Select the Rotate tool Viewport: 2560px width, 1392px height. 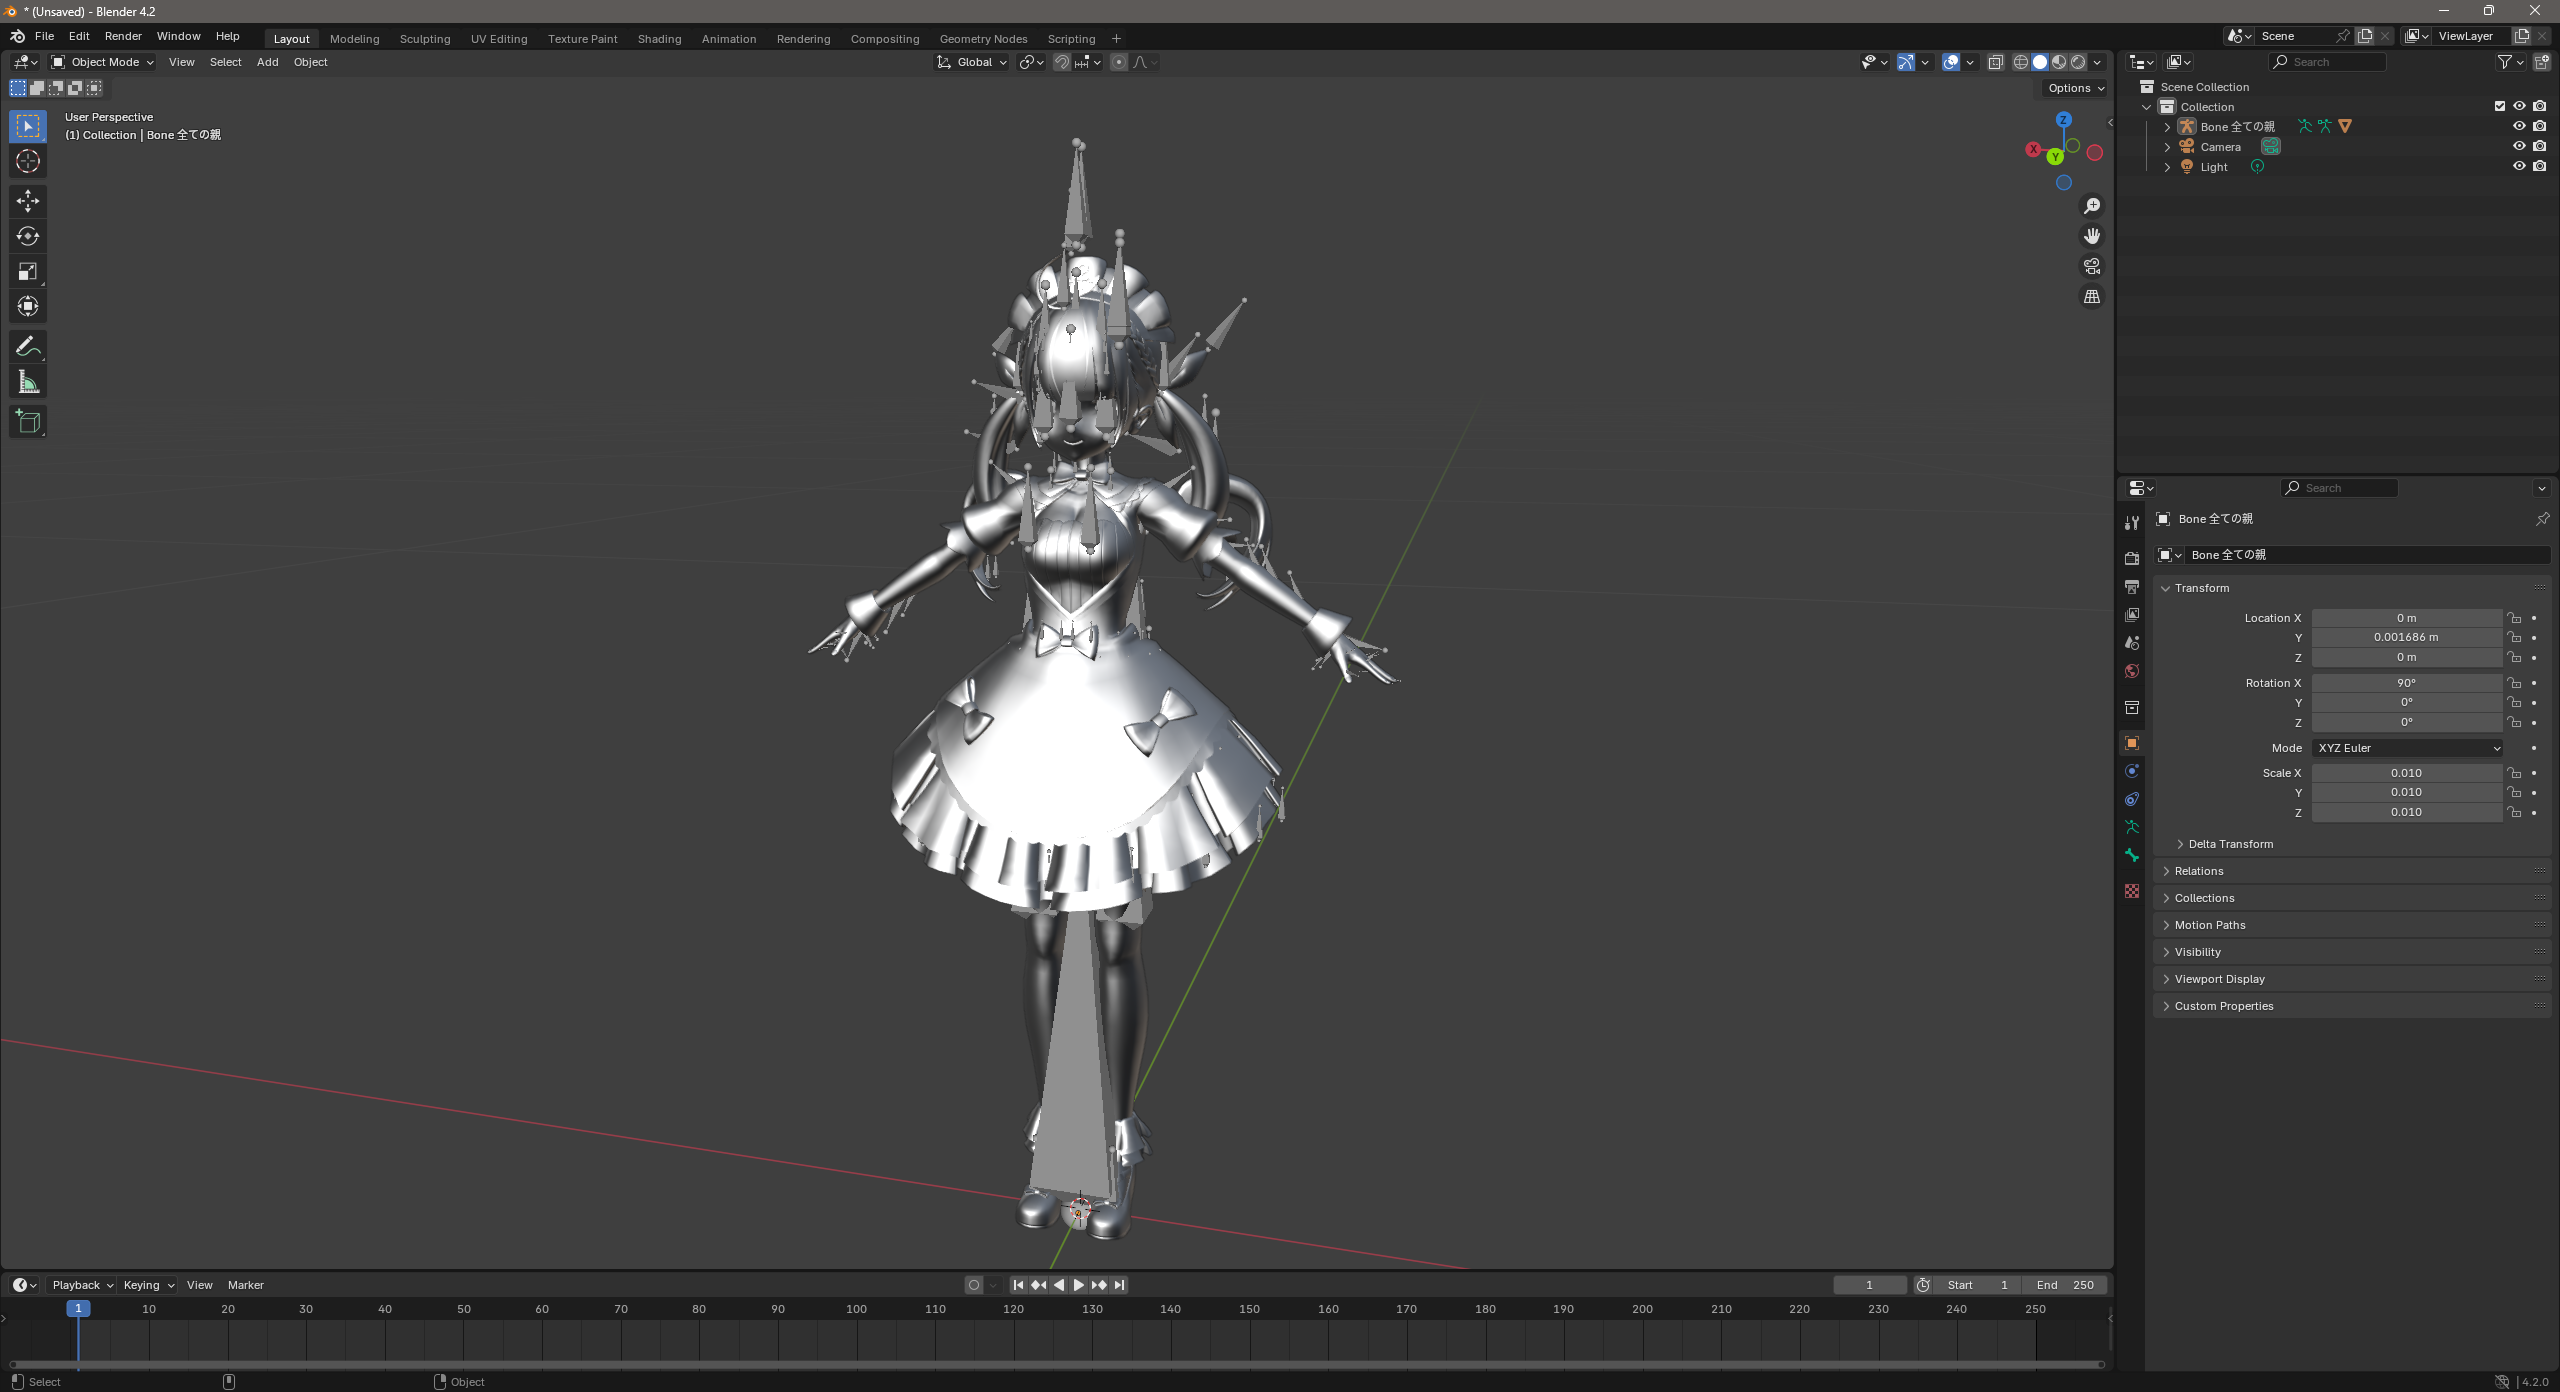coord(27,236)
